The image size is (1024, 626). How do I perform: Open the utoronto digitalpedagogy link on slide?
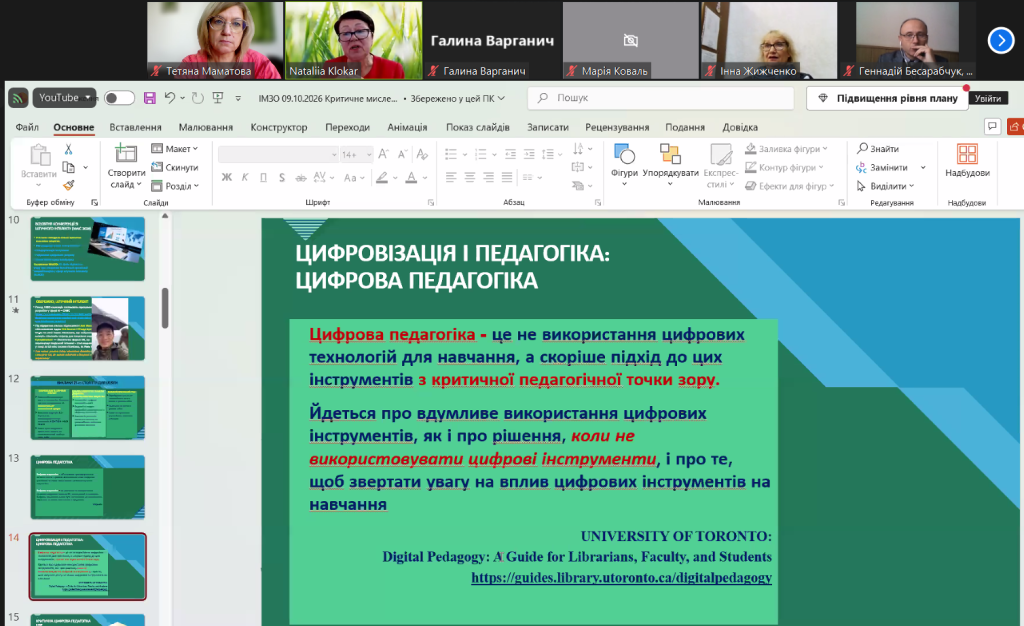[621, 578]
